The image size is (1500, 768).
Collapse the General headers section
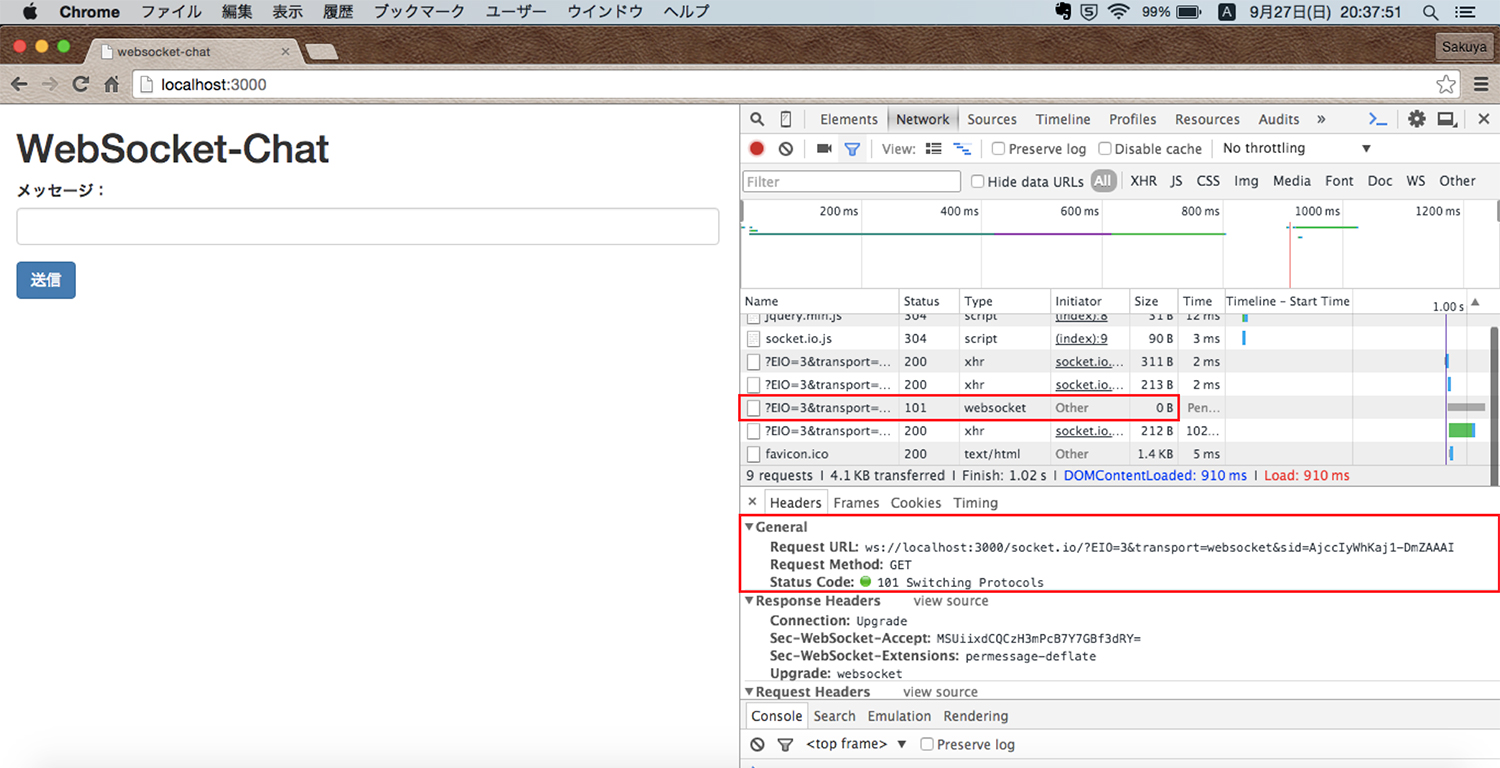[749, 527]
